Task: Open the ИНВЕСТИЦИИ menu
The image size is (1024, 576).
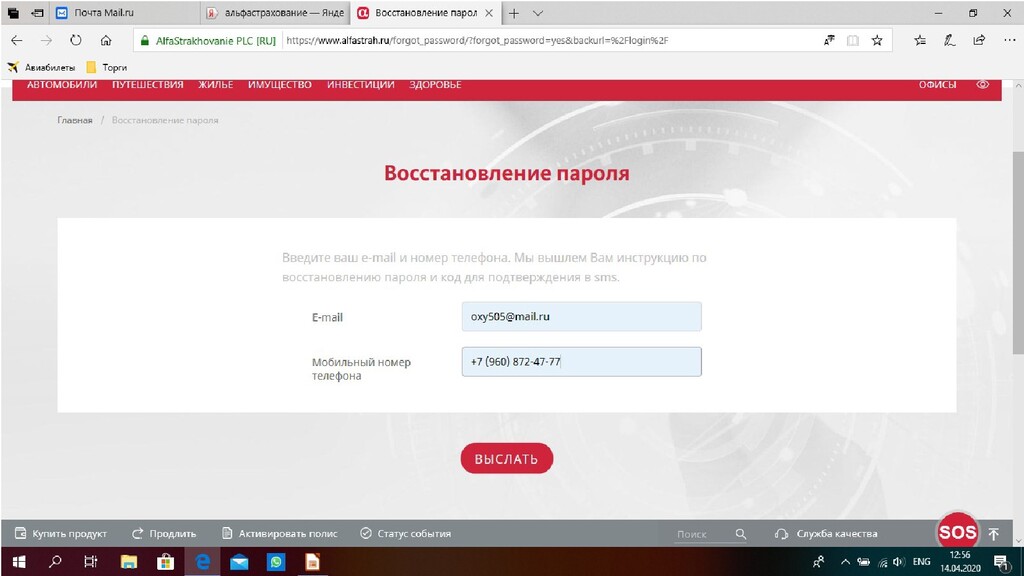Action: point(360,85)
